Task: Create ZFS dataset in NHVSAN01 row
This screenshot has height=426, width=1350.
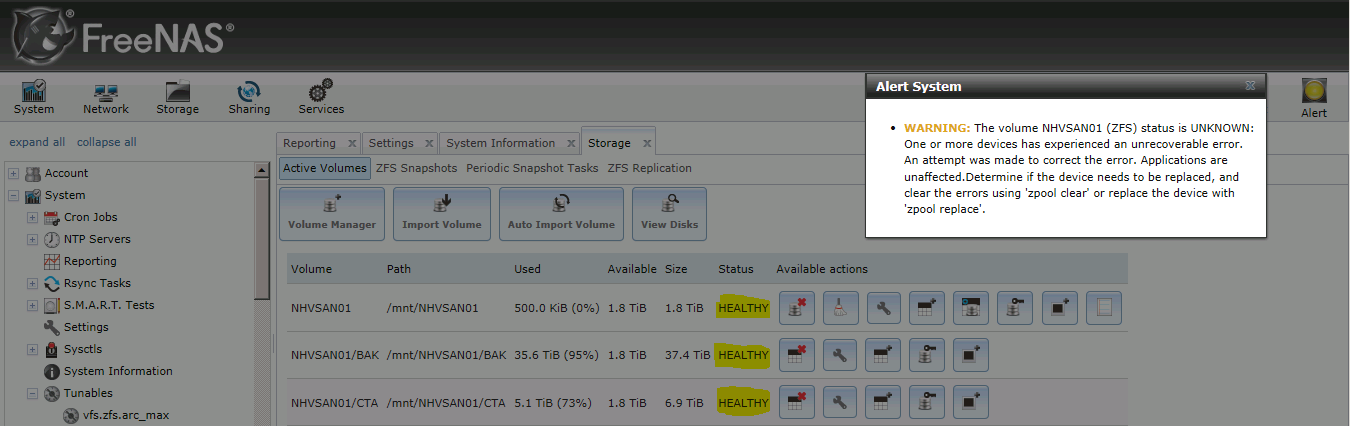Action: pos(927,308)
